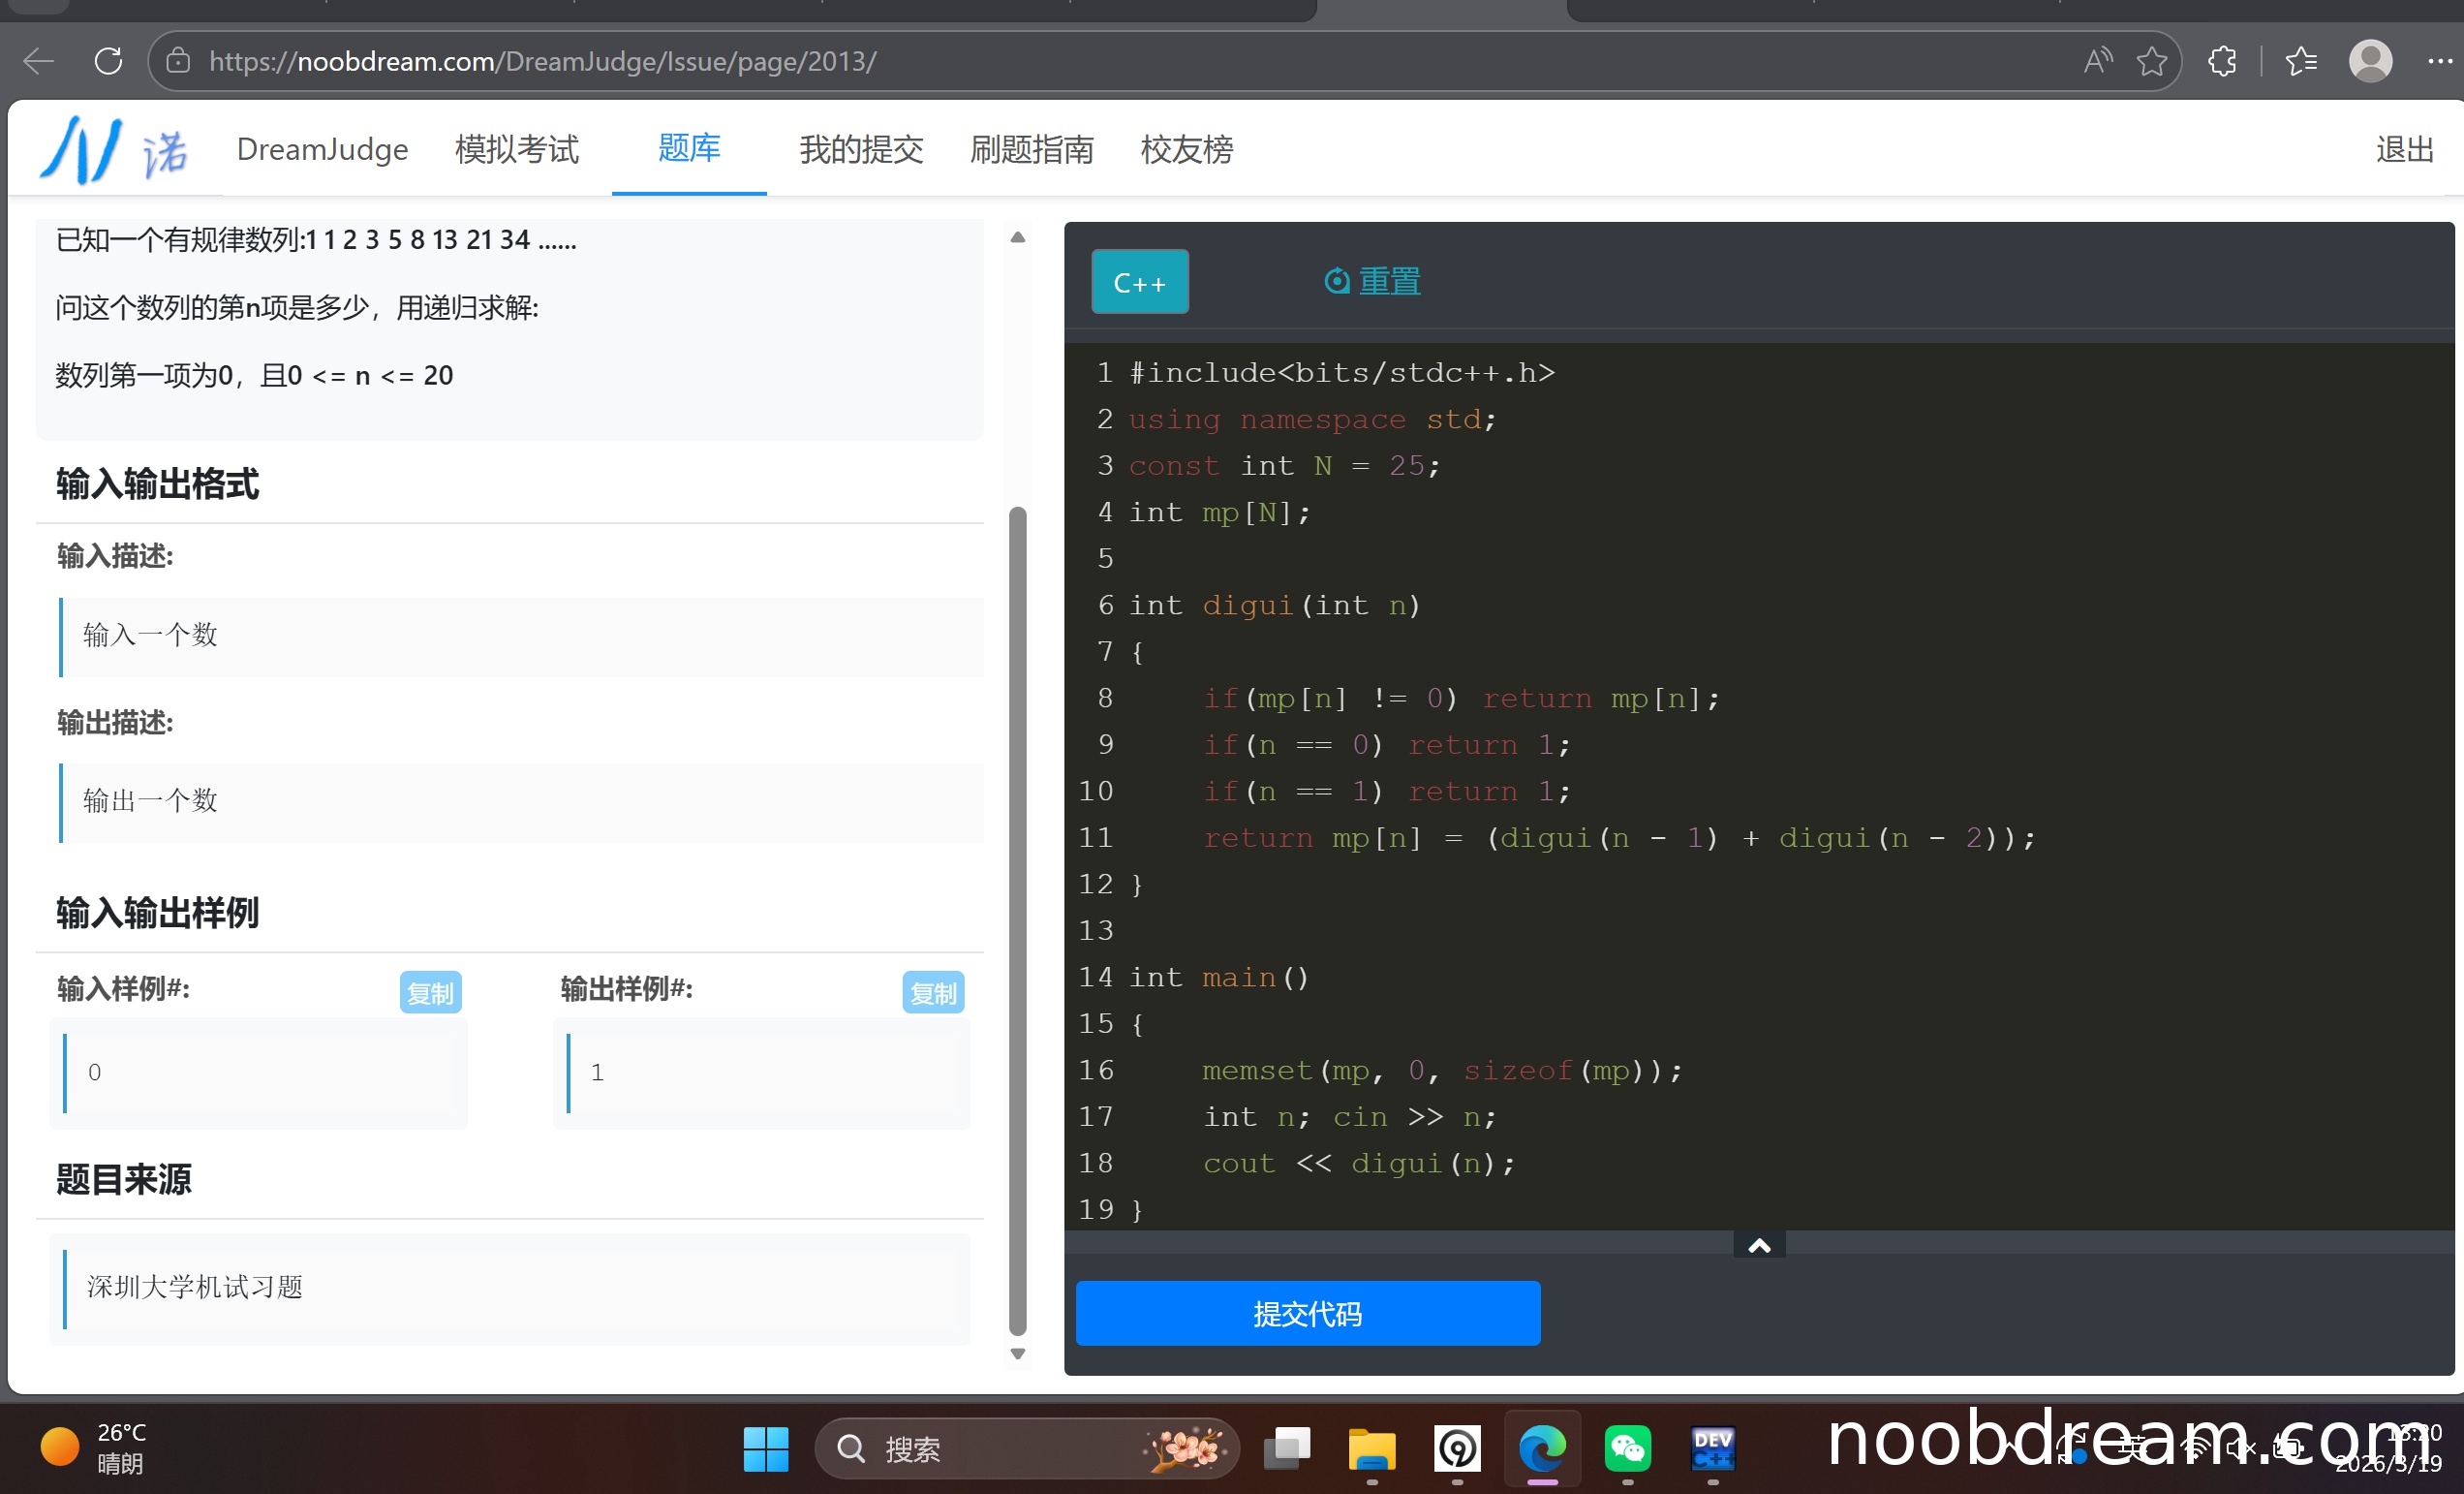Click the favorite star icon in address bar
This screenshot has height=1494, width=2464.
pyautogui.click(x=2151, y=61)
